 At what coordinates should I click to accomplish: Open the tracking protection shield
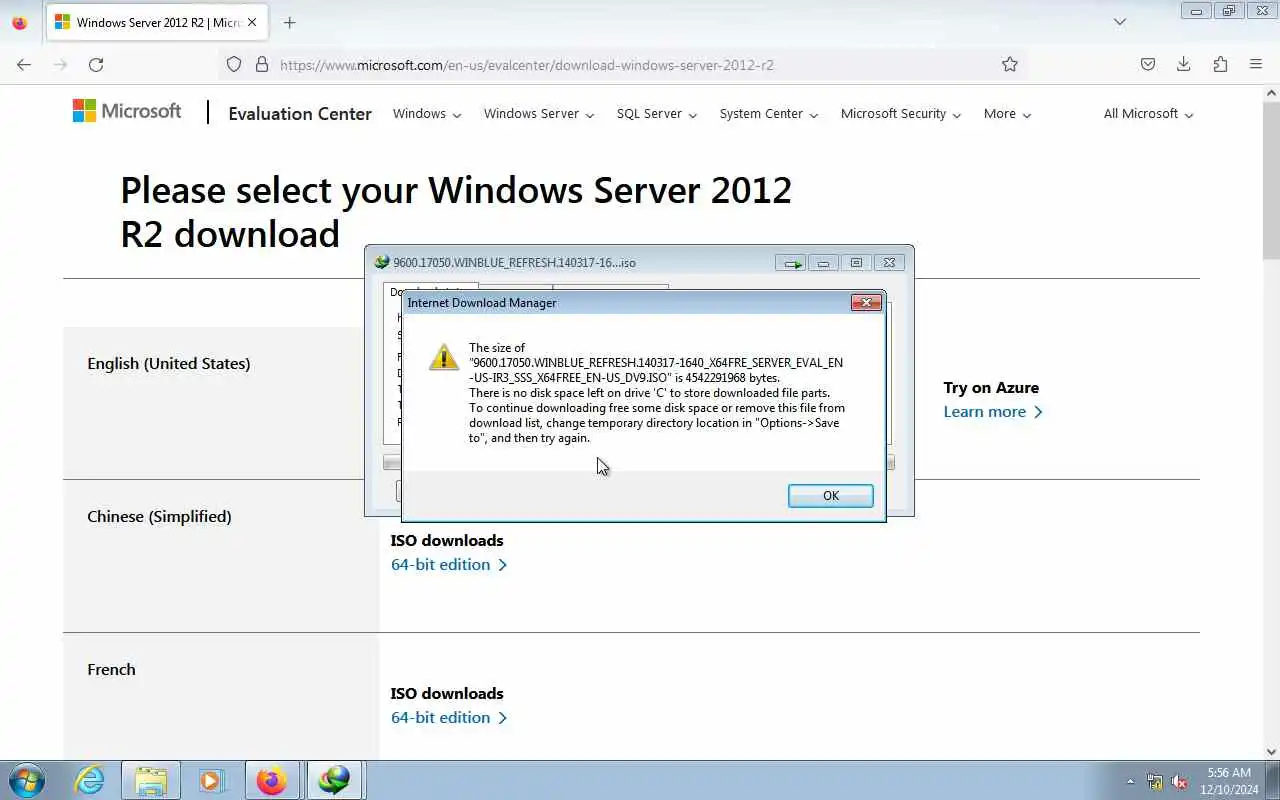click(x=234, y=64)
